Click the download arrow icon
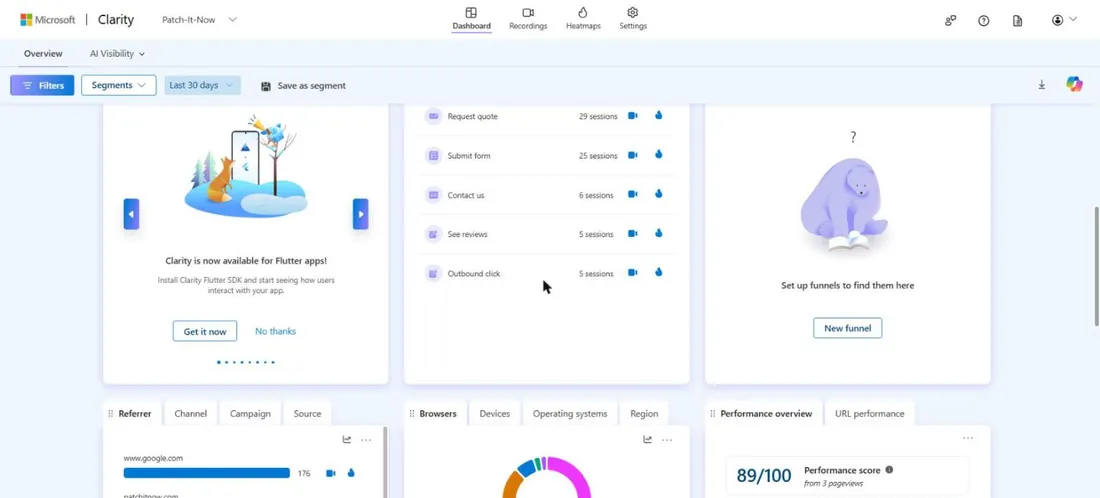The image size is (1100, 498). [1042, 85]
